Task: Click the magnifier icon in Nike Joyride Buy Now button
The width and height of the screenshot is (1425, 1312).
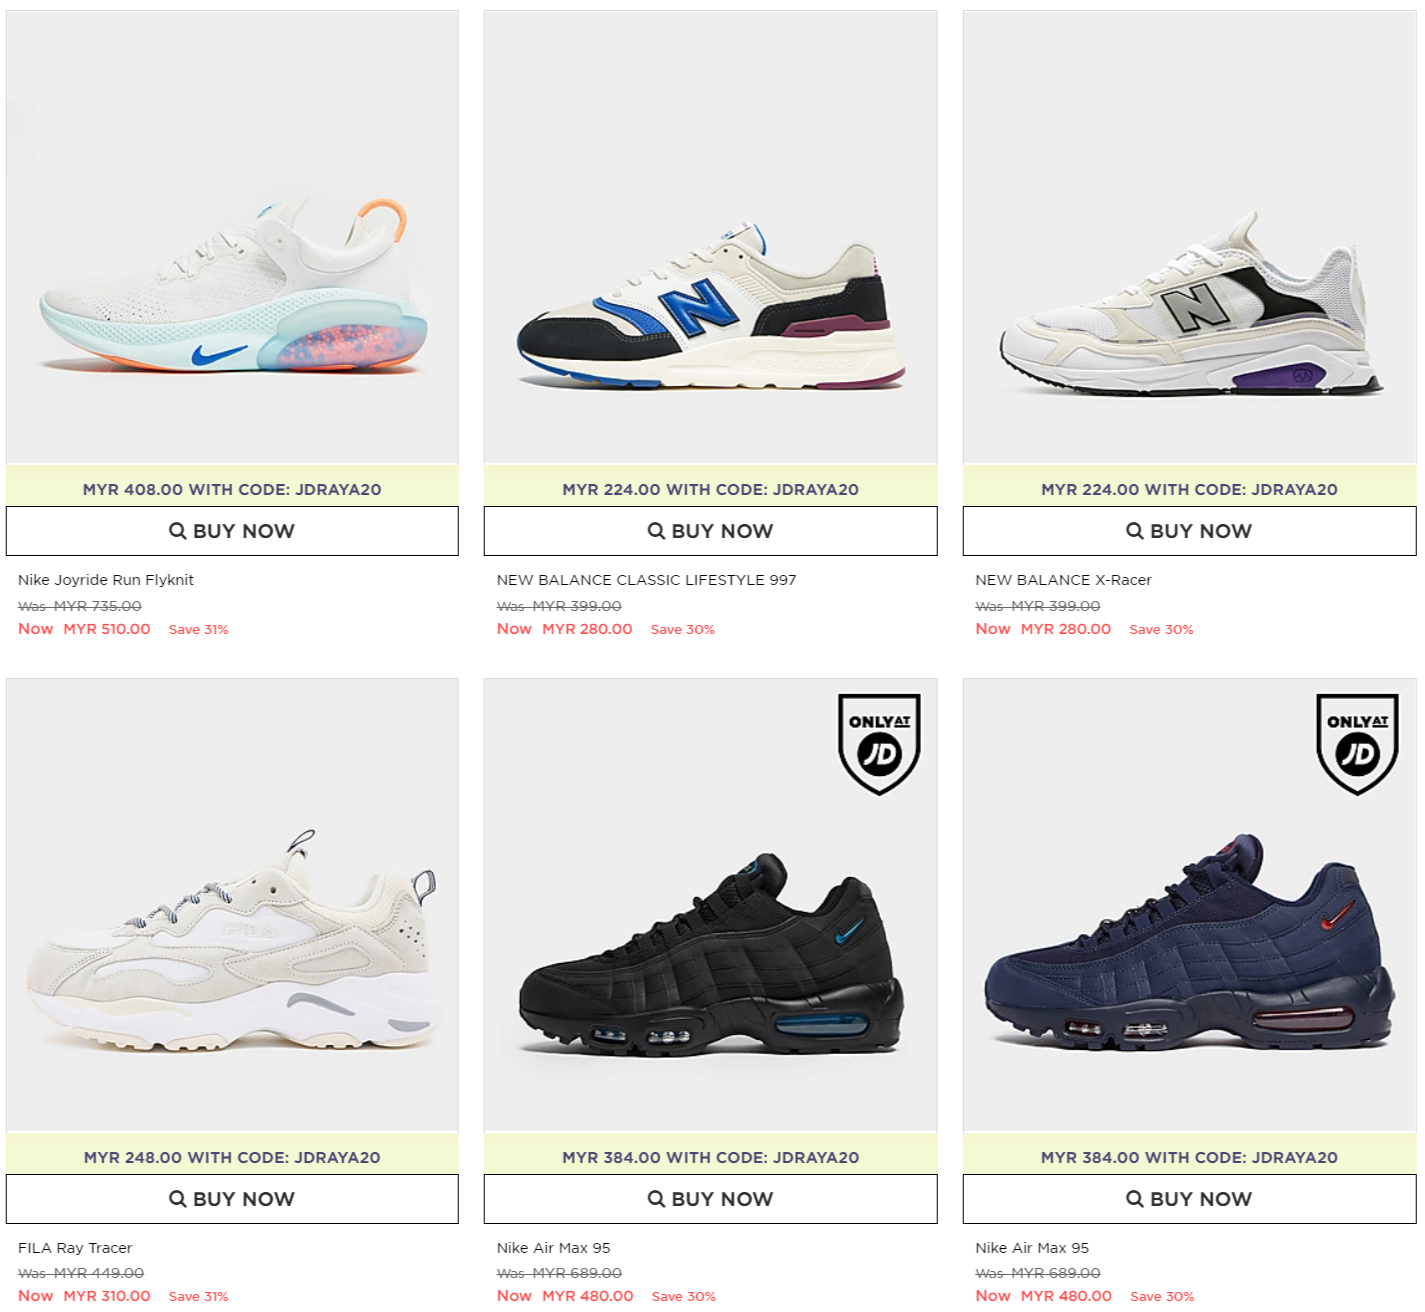Action: pyautogui.click(x=178, y=530)
